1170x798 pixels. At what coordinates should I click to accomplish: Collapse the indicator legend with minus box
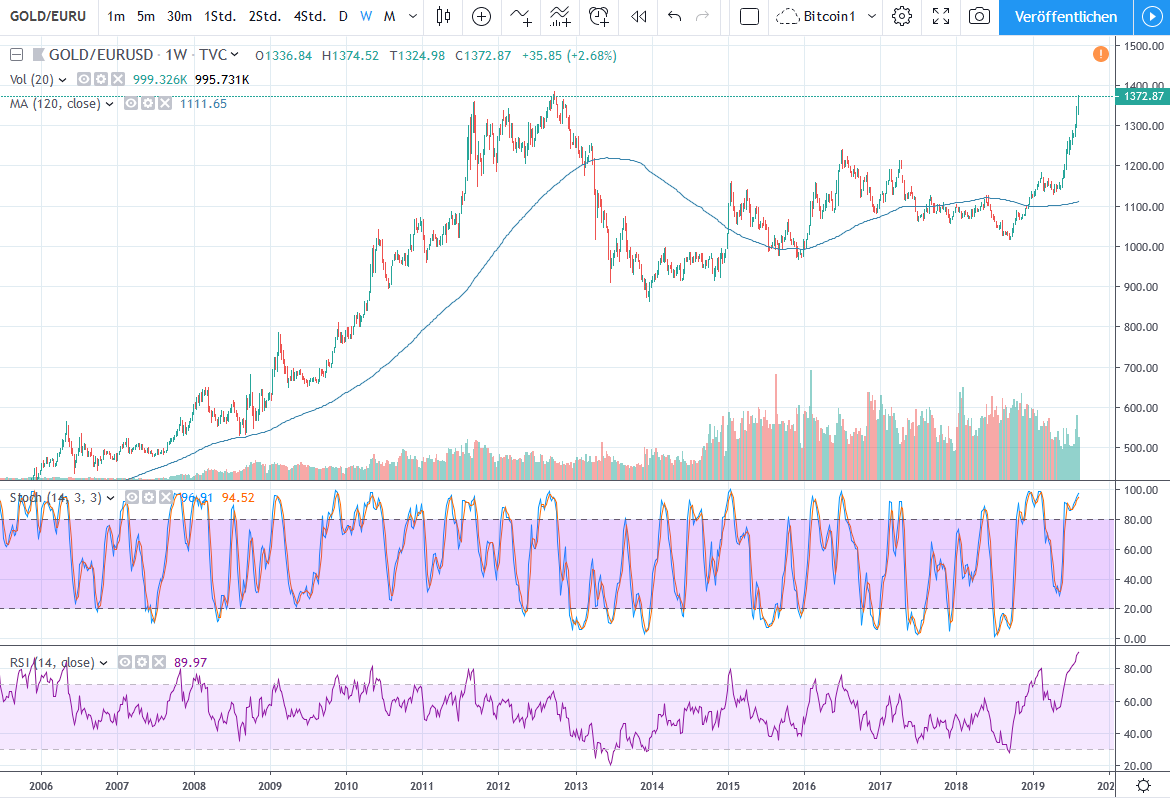point(16,54)
